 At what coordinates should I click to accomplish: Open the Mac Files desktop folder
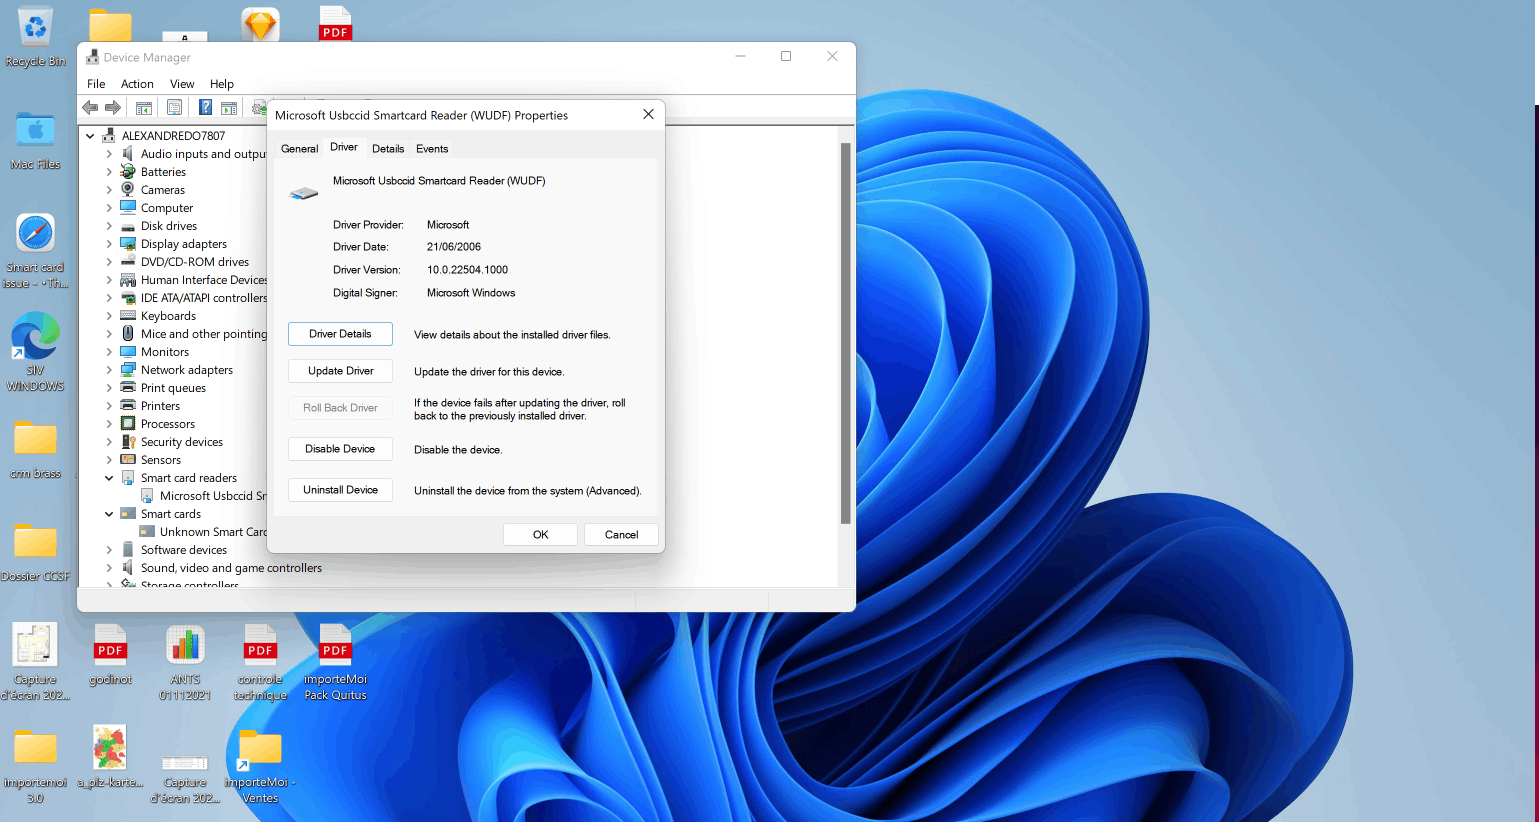35,140
